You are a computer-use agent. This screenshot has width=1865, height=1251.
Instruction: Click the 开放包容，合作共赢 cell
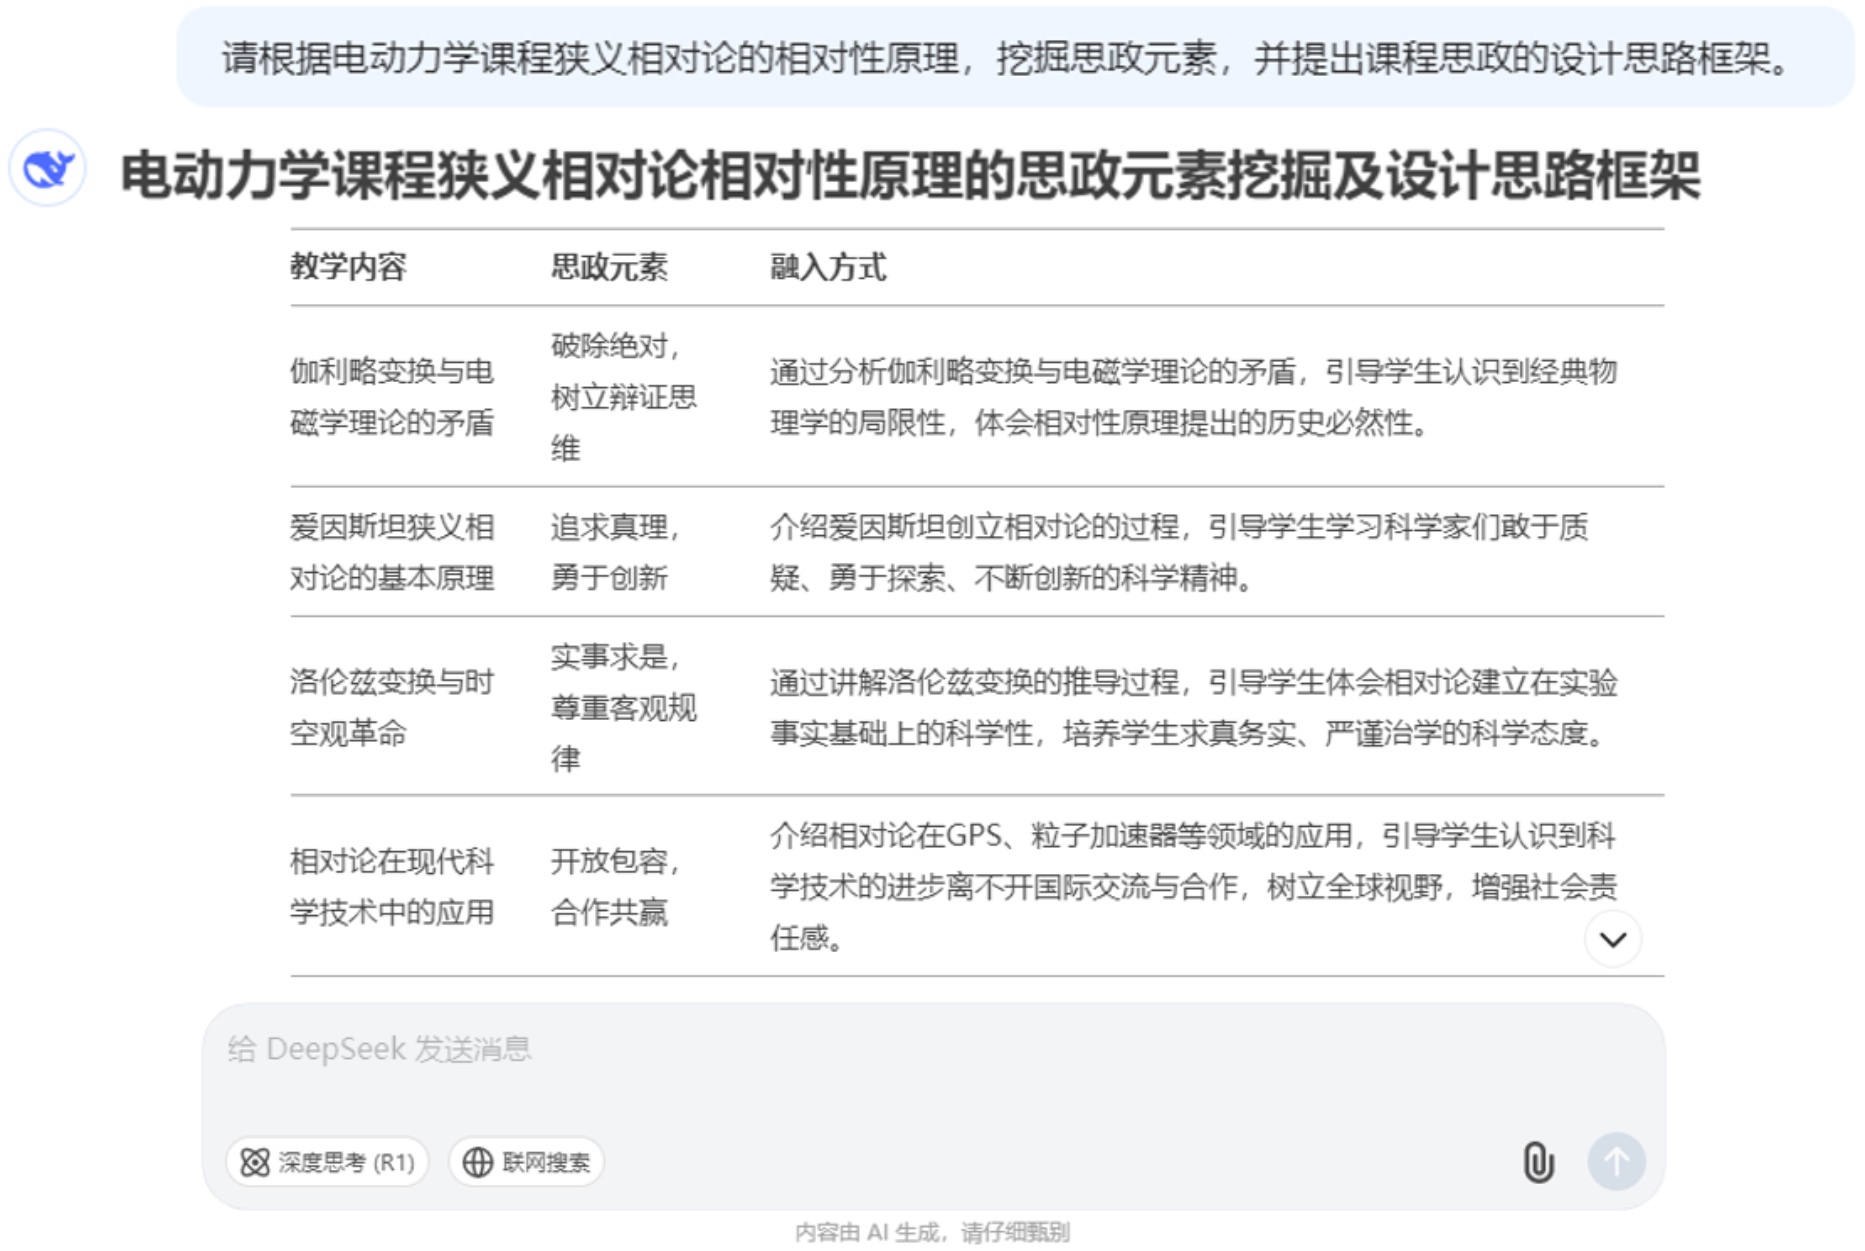614,886
